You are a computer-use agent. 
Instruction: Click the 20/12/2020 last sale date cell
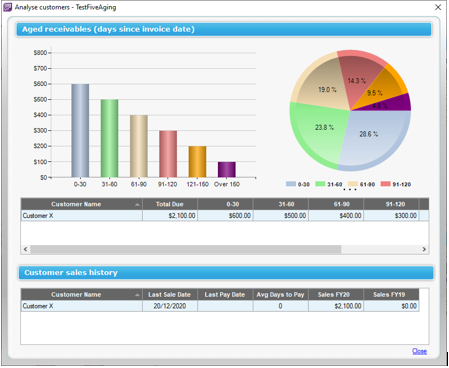click(170, 306)
